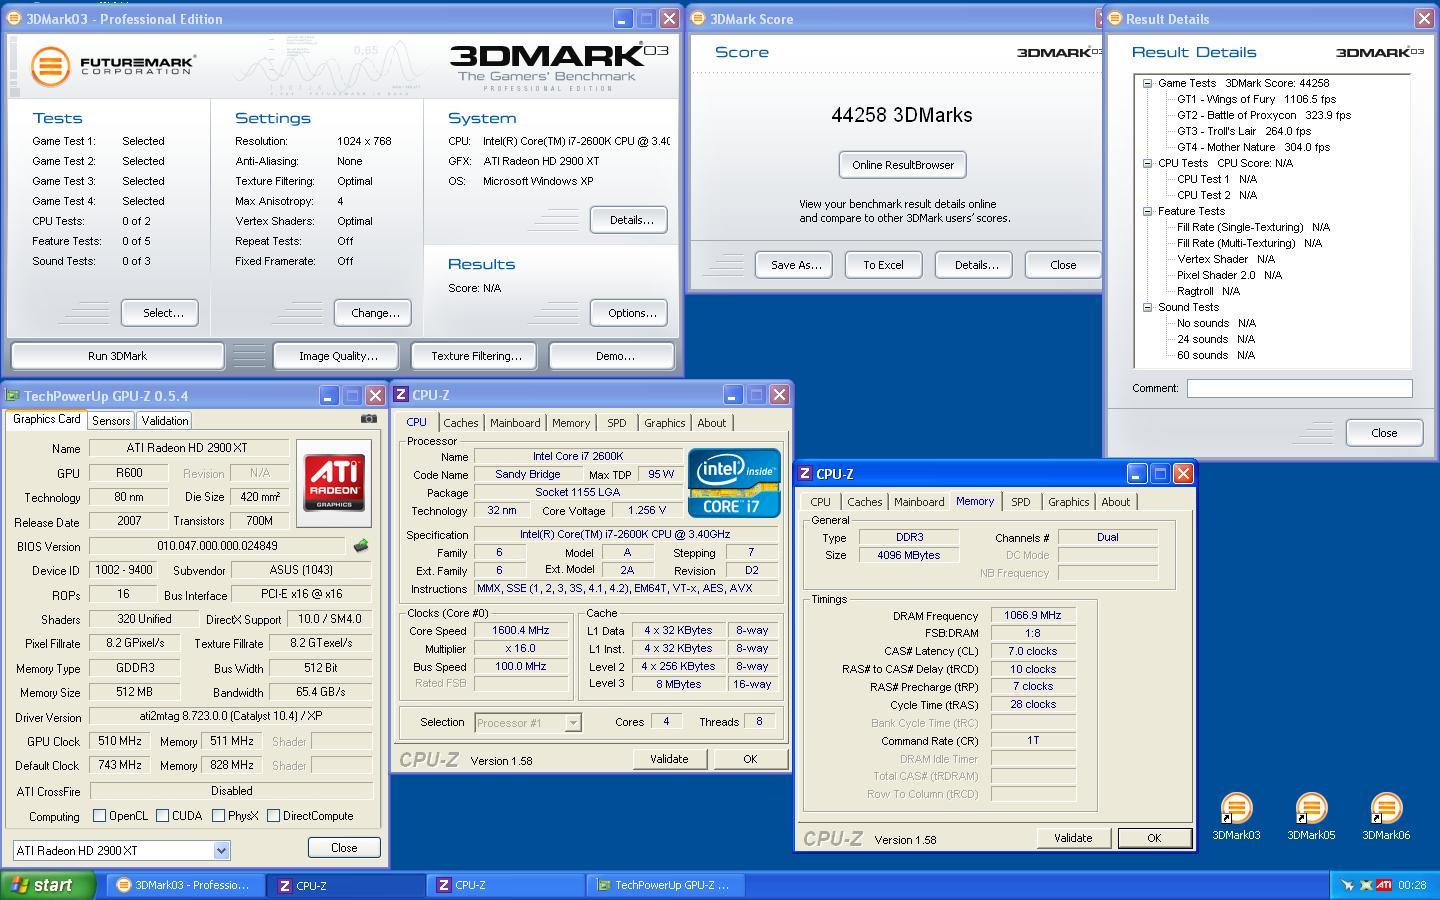
Task: Open the ATI Radeon HD 2900 XT dropdown
Action: (x=221, y=851)
